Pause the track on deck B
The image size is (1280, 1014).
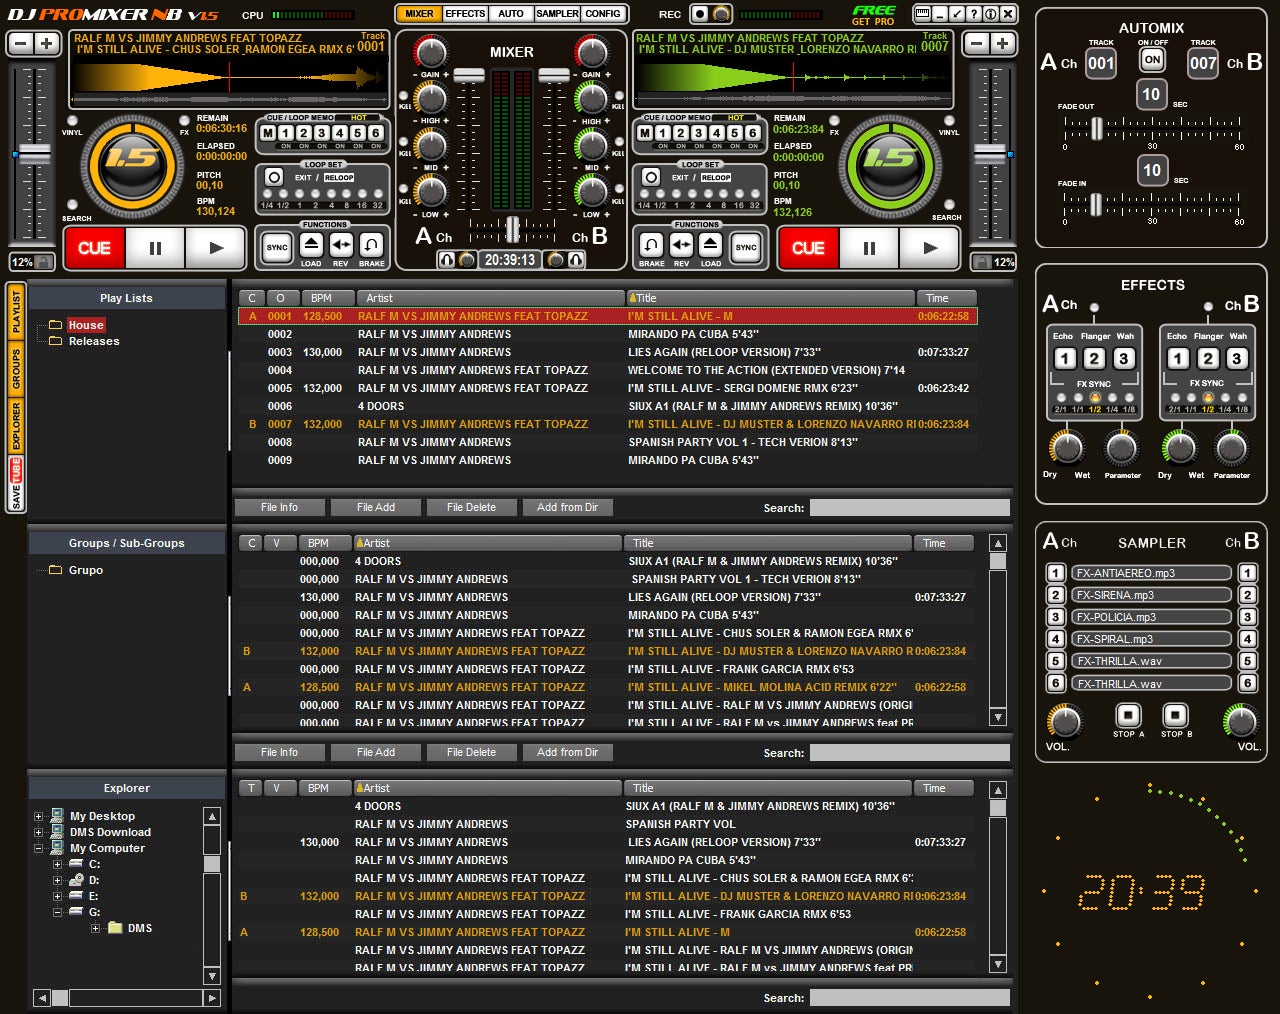coord(868,248)
